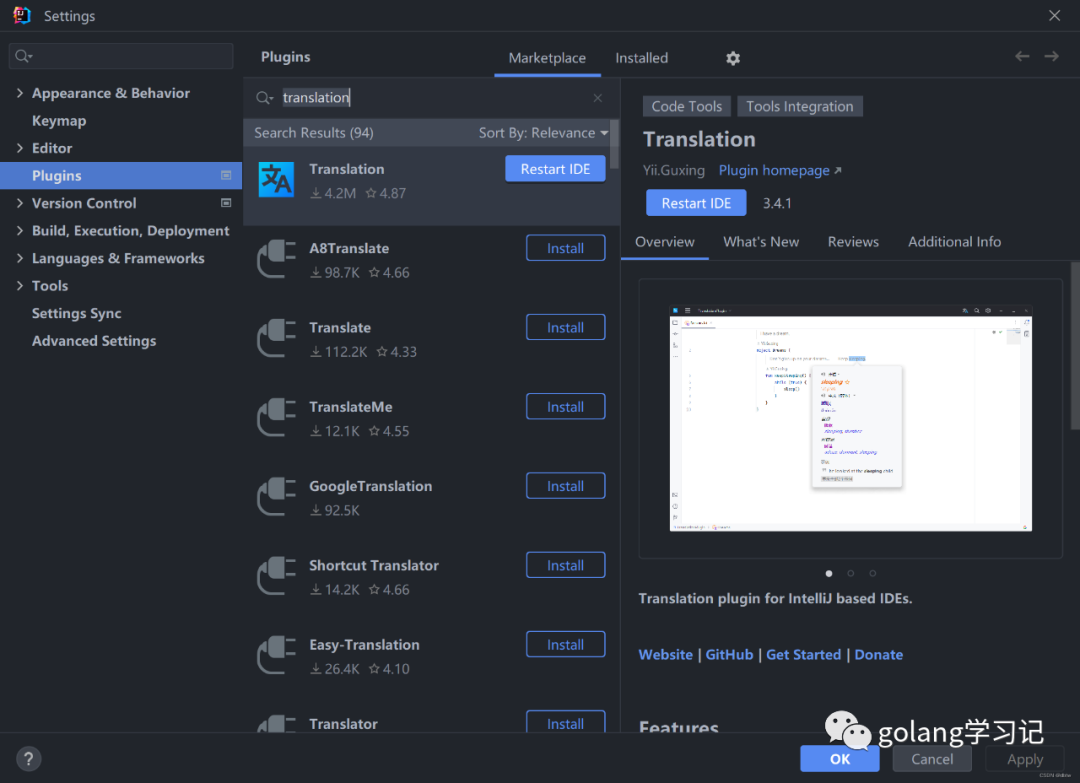Image resolution: width=1080 pixels, height=783 pixels.
Task: Expand the Tools section
Action: coord(19,286)
